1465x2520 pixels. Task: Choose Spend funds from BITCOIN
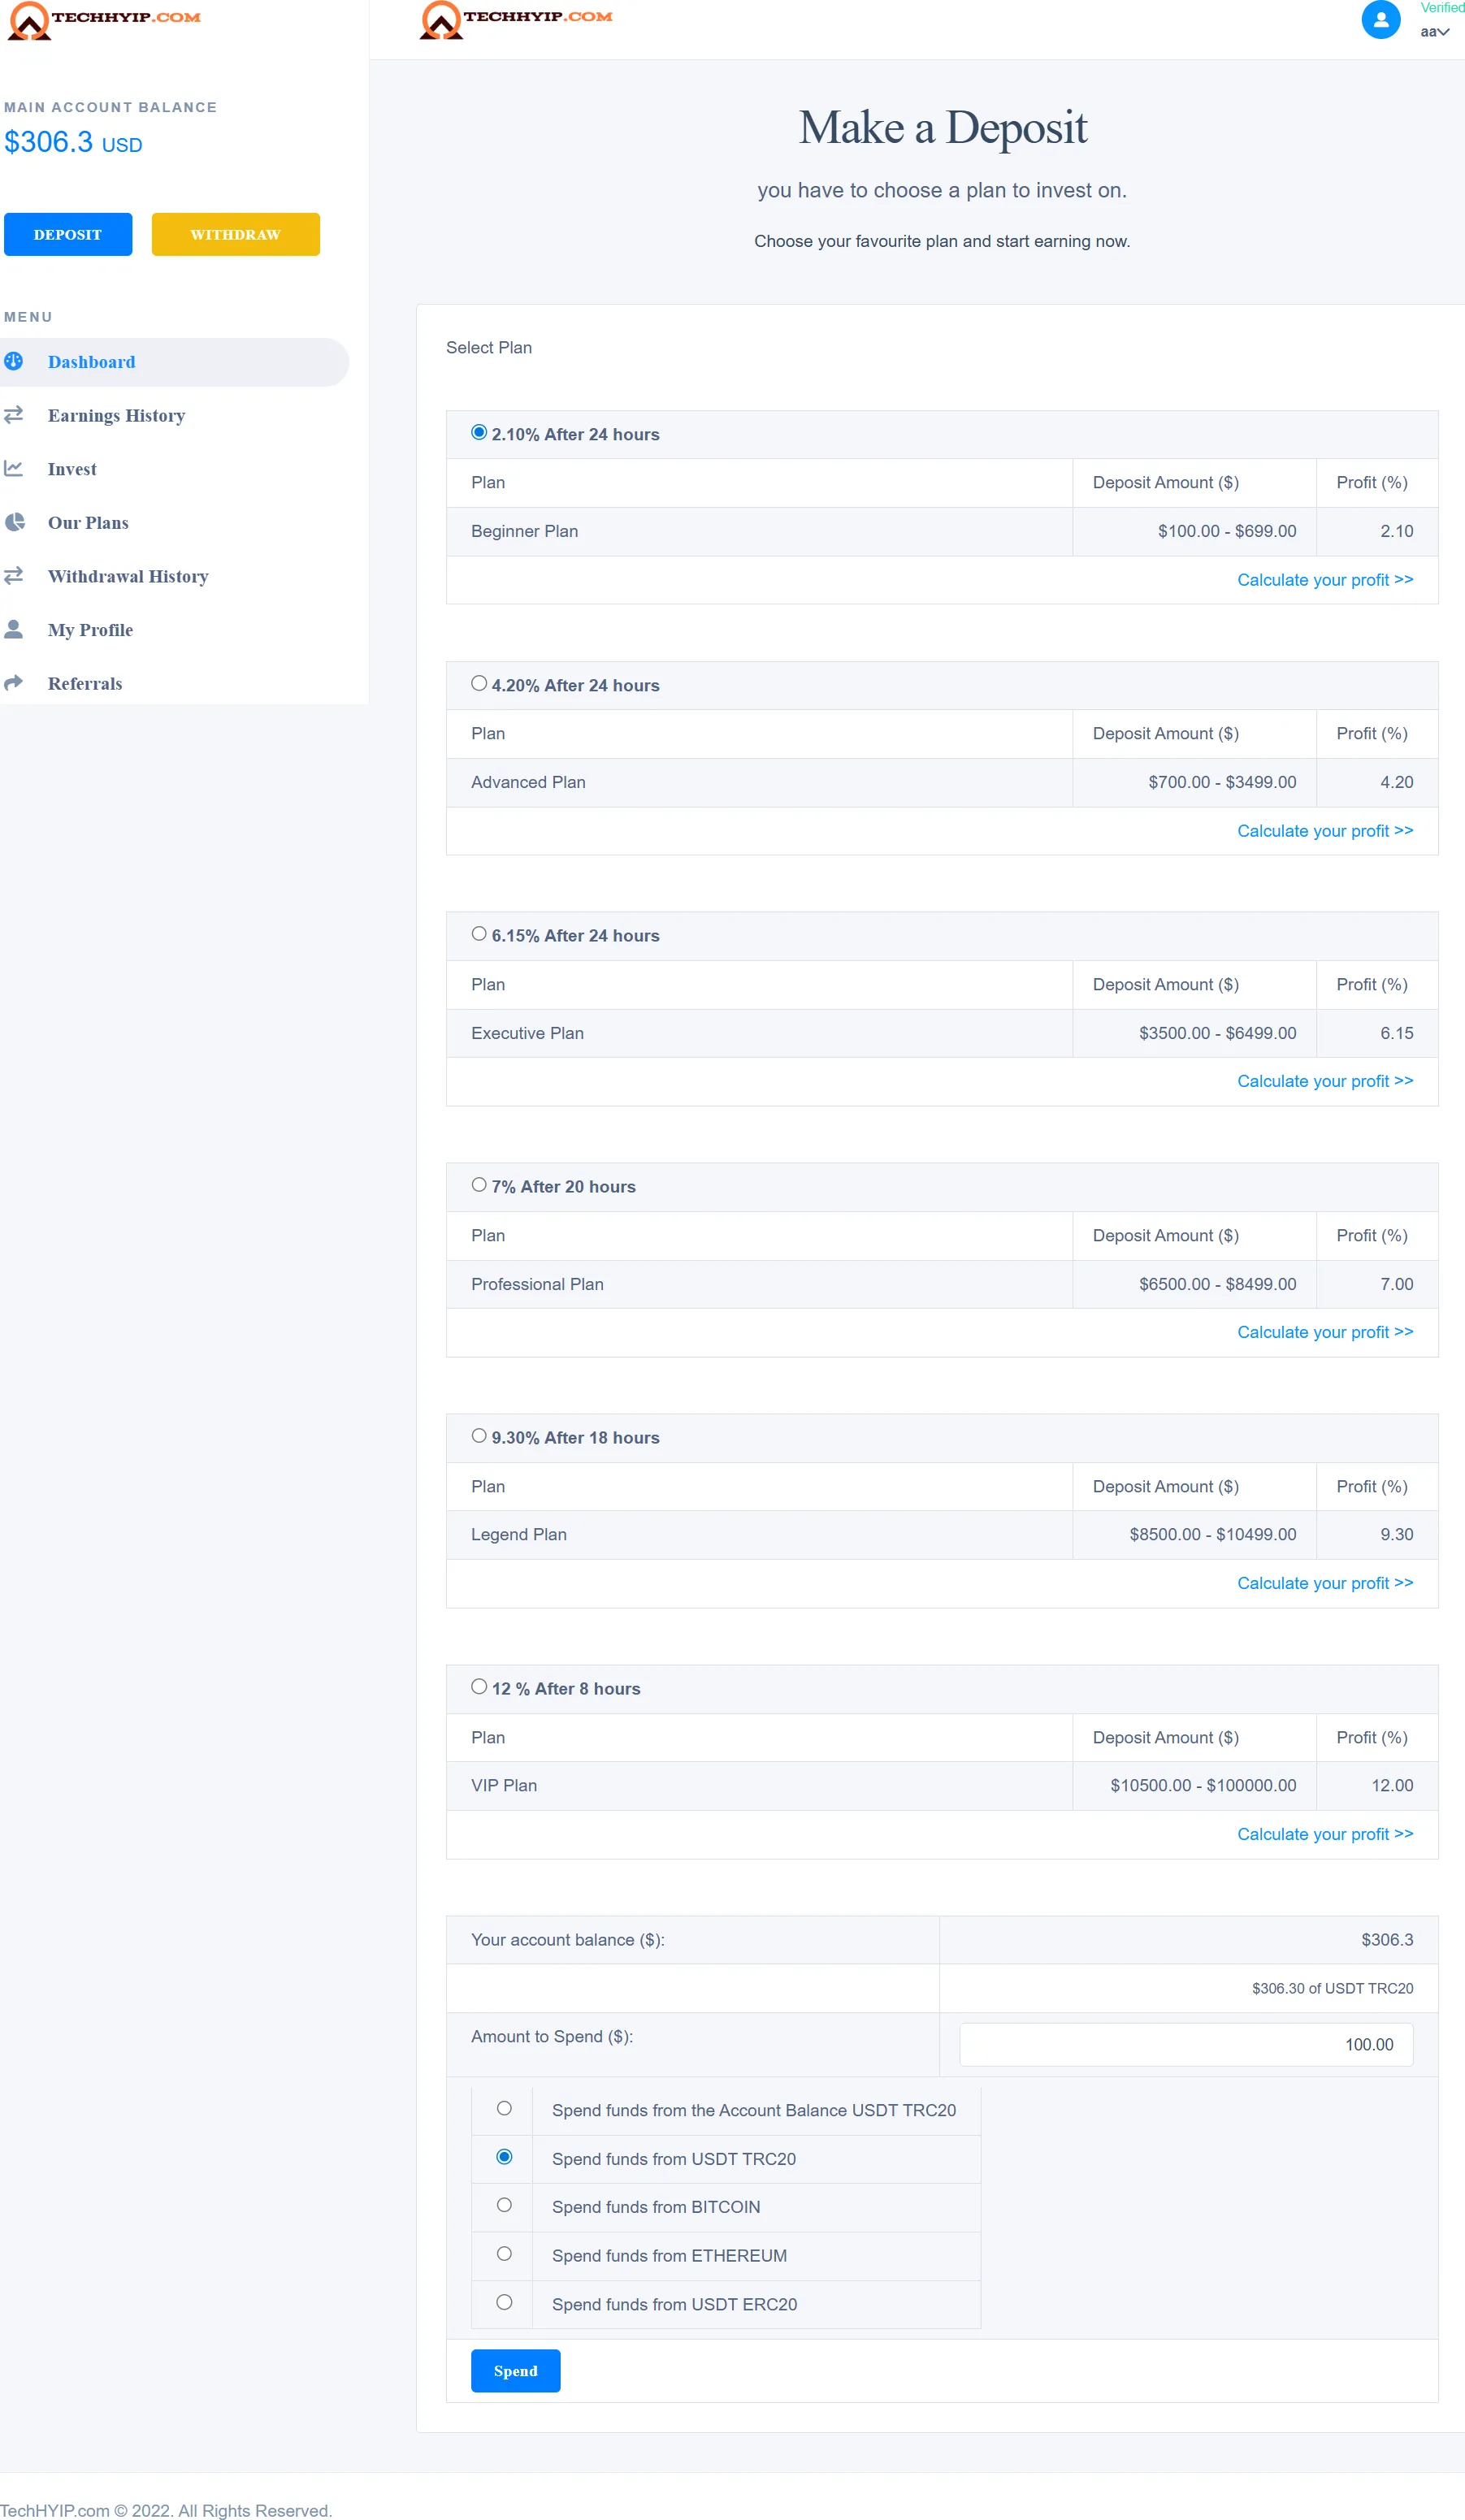coord(504,2205)
